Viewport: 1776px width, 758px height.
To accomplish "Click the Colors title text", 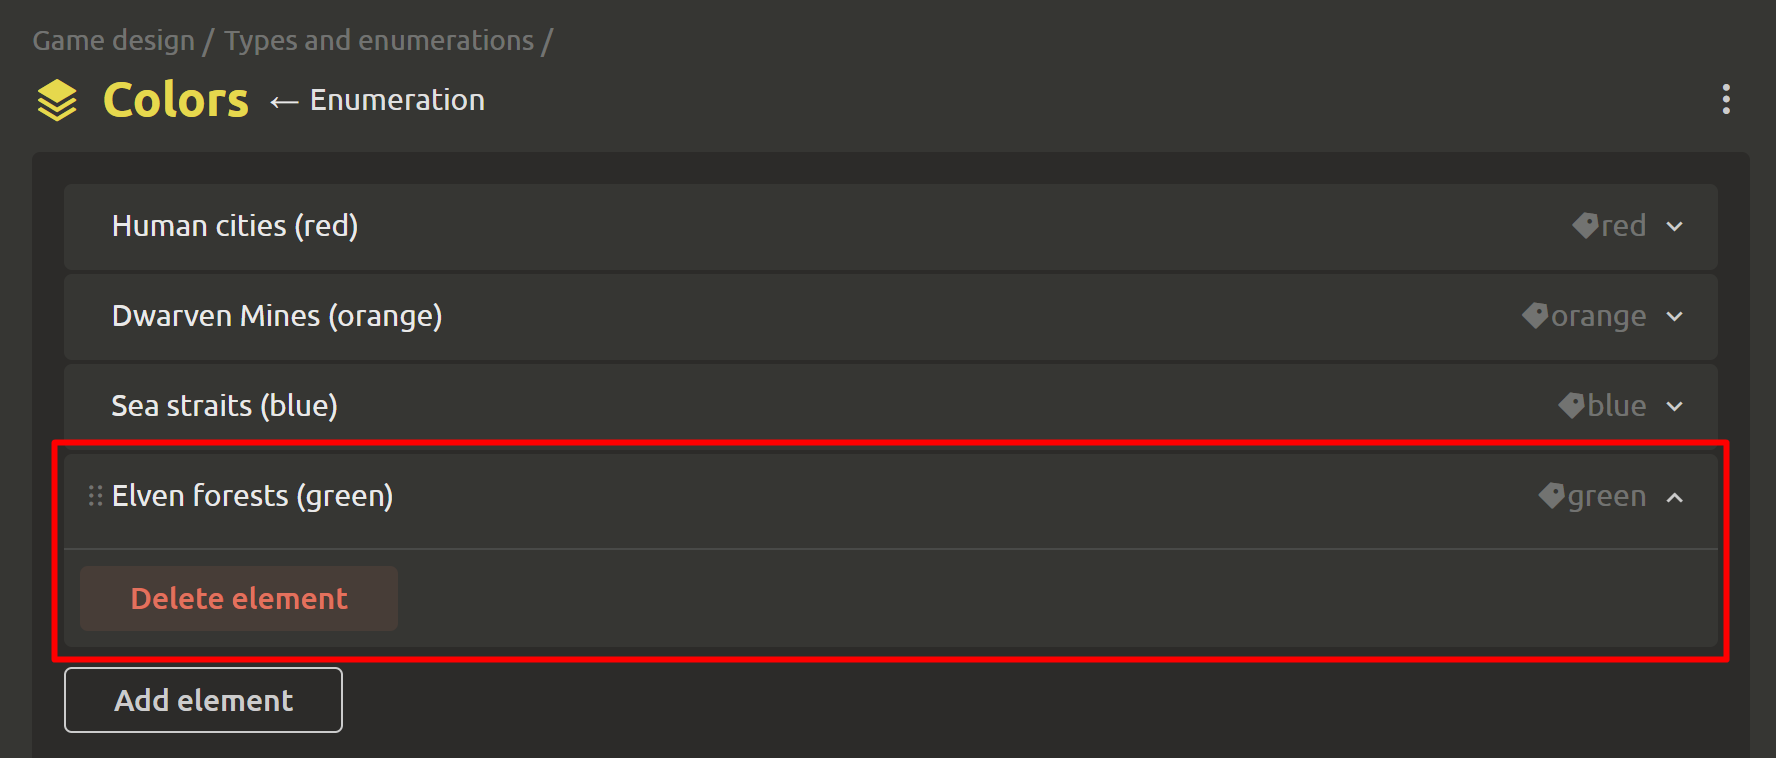I will (x=176, y=100).
